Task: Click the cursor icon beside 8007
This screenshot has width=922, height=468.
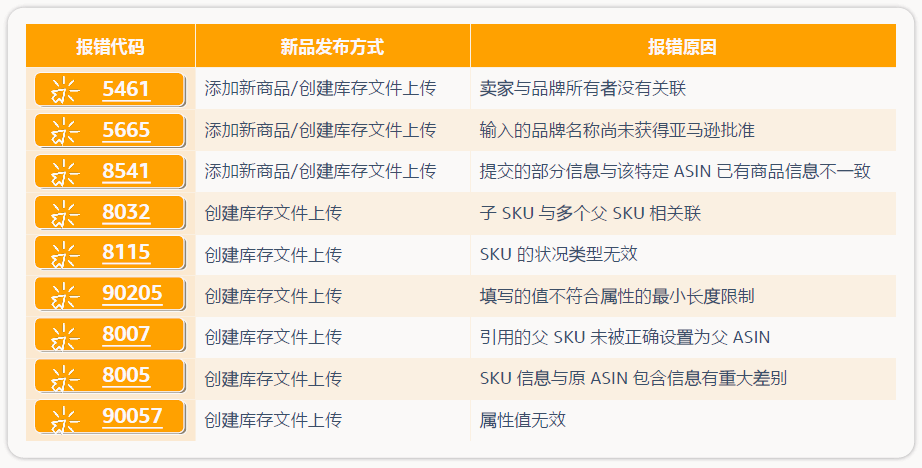Action: click(x=64, y=336)
